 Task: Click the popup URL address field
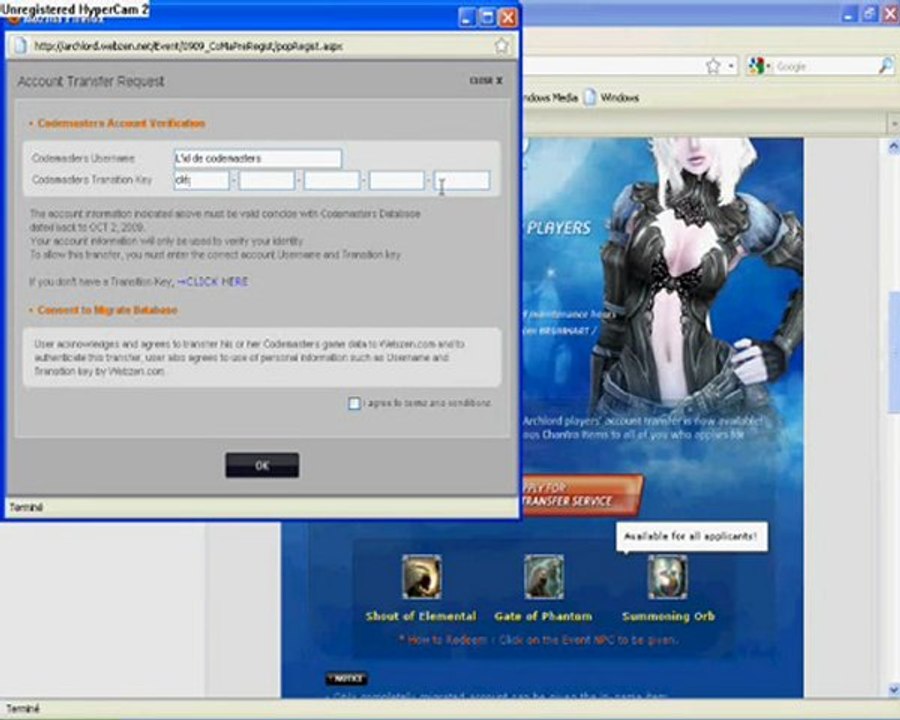pyautogui.click(x=261, y=46)
